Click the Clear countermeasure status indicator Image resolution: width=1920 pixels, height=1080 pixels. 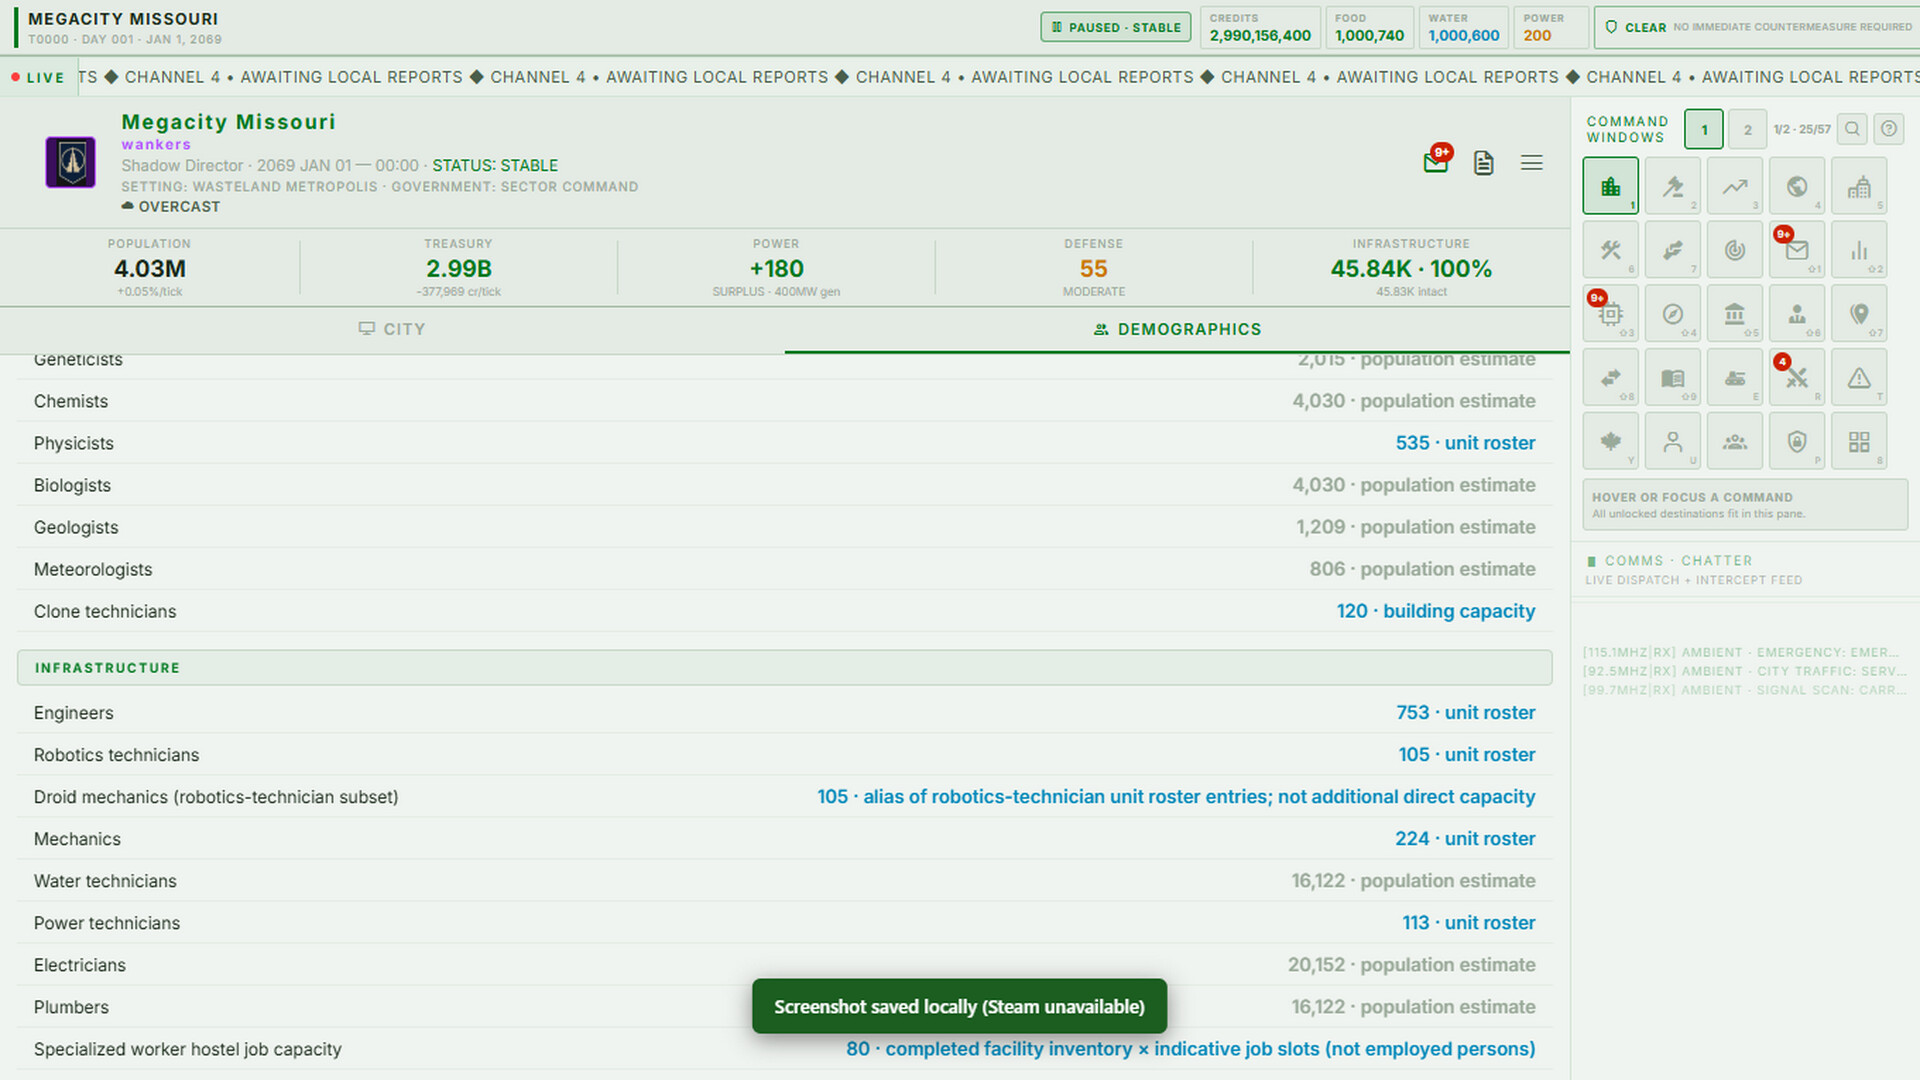(x=1756, y=27)
